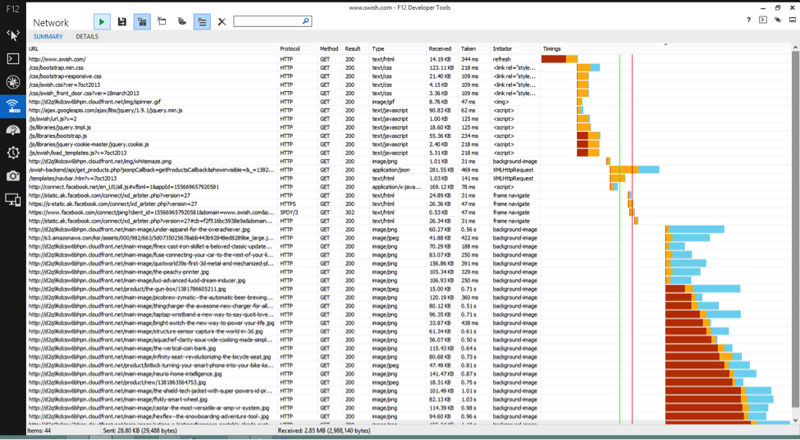800x440 pixels.
Task: Sort by Taken column header
Action: click(474, 49)
